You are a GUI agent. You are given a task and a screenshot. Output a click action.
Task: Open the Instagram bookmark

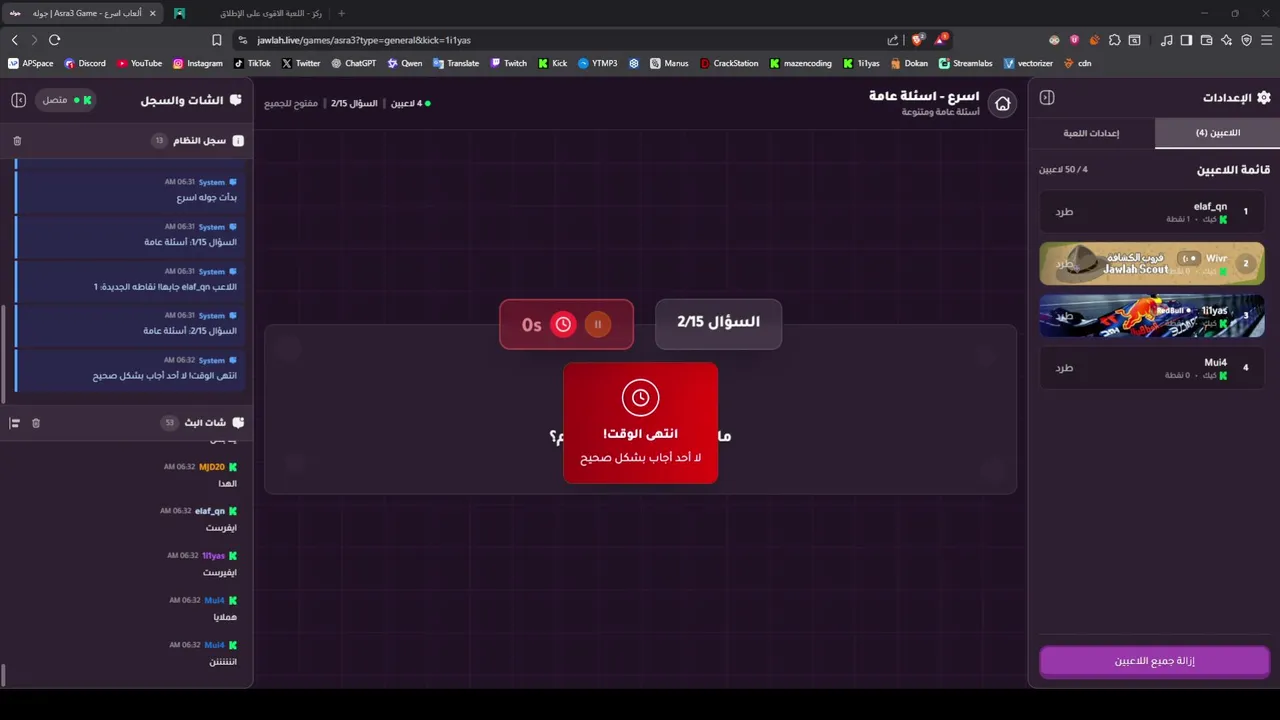pos(198,63)
